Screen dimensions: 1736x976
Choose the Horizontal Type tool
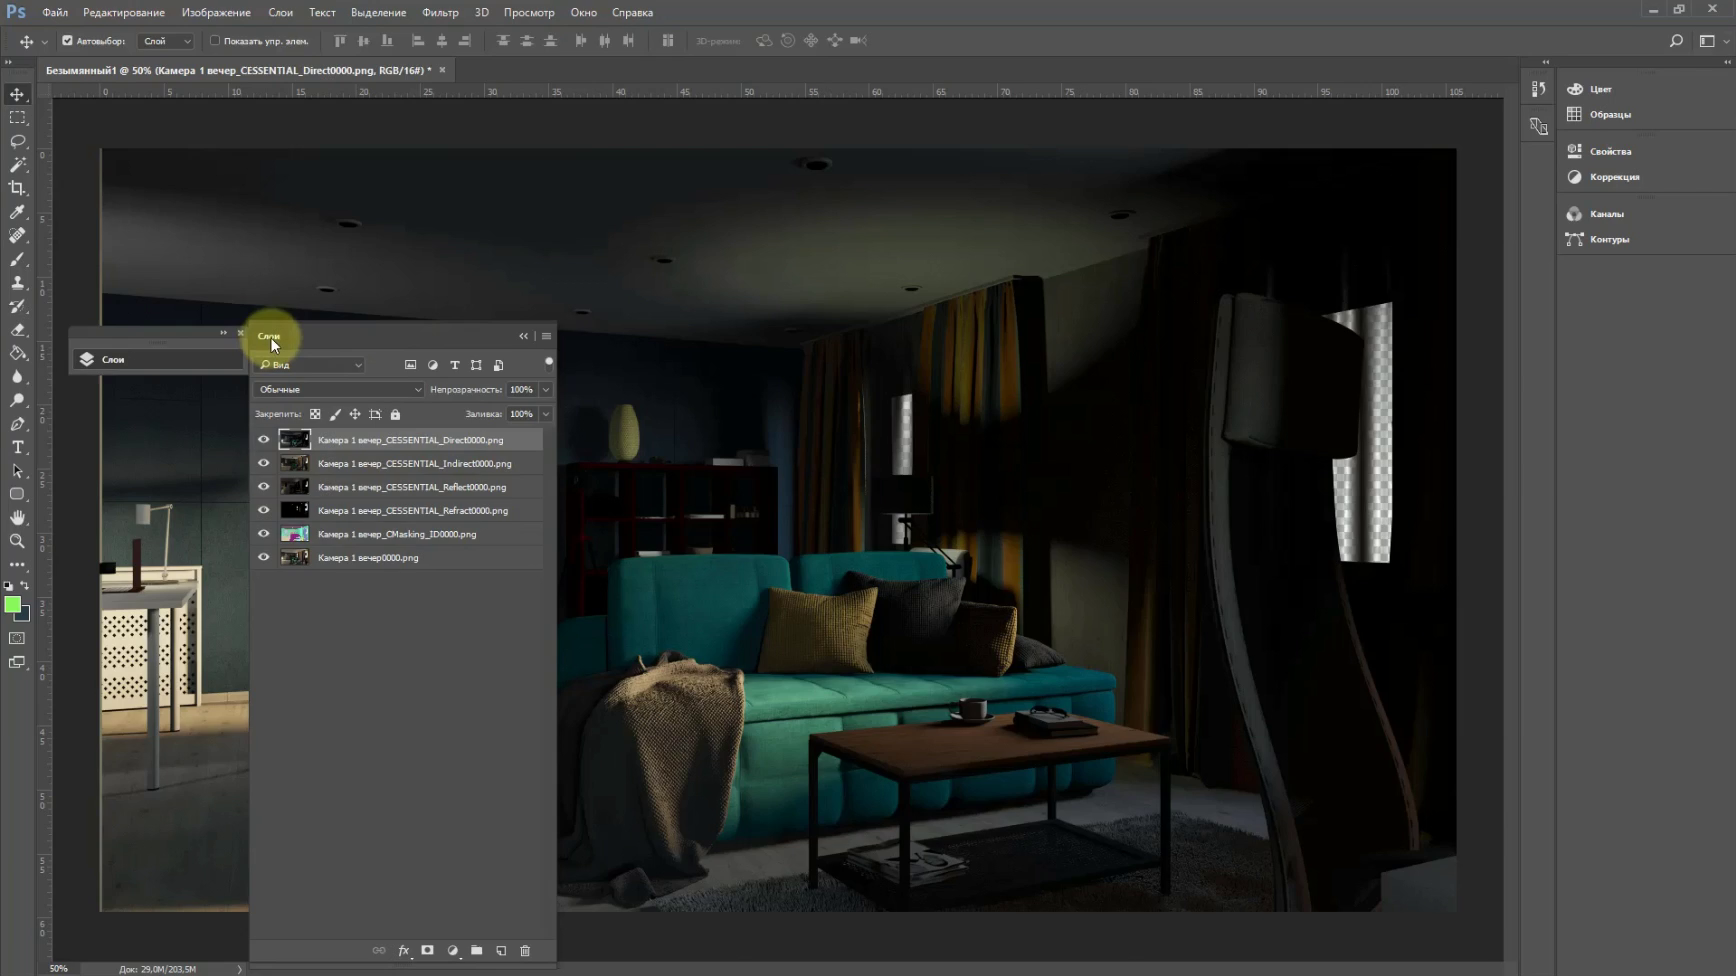(x=17, y=447)
